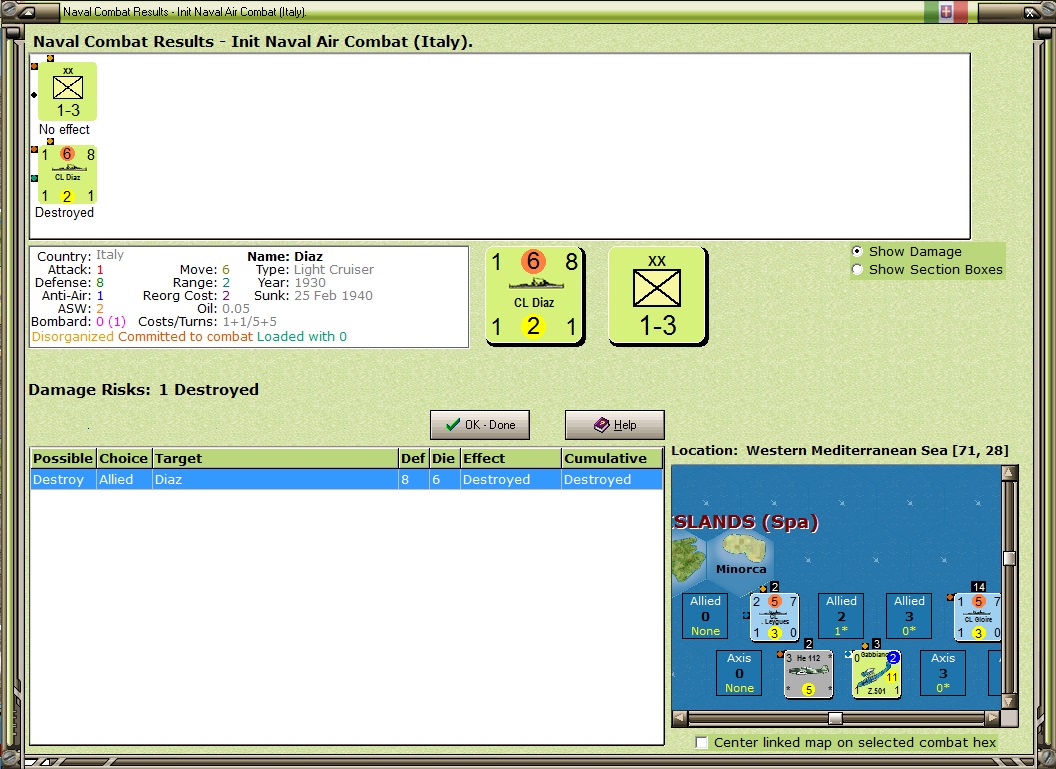Click the map vertical scrollbar down arrow
This screenshot has width=1056, height=769.
pos(1009,701)
